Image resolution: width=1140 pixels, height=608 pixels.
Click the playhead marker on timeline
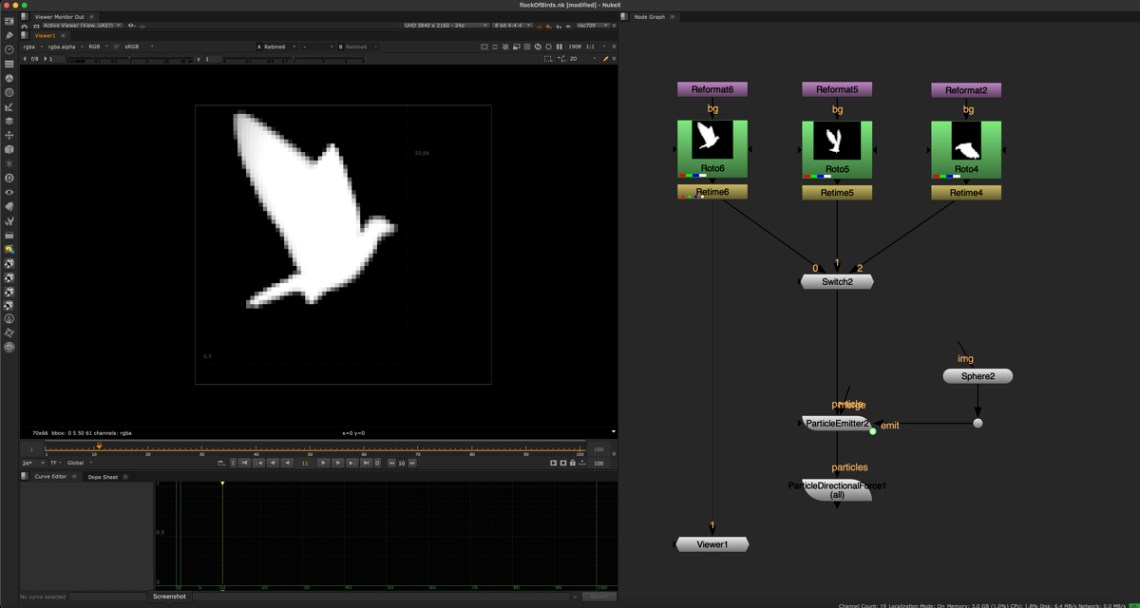pos(98,446)
